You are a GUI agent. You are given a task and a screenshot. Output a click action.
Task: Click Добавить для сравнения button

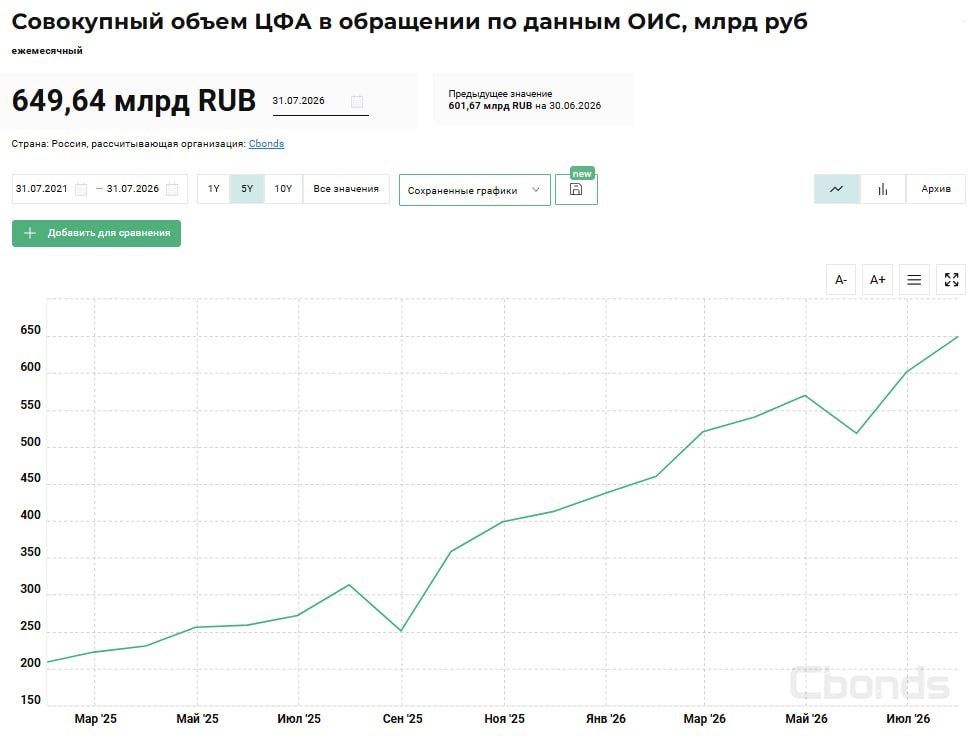pyautogui.click(x=96, y=233)
